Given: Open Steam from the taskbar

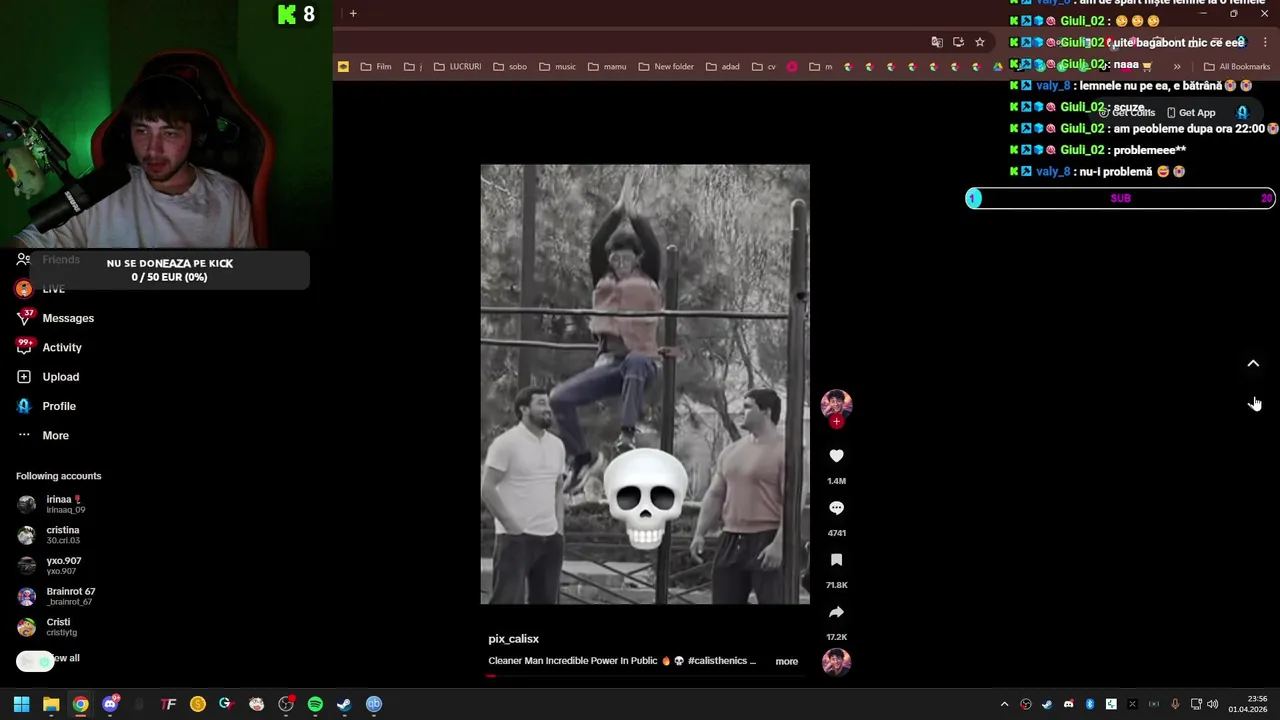Looking at the screenshot, I should point(344,704).
